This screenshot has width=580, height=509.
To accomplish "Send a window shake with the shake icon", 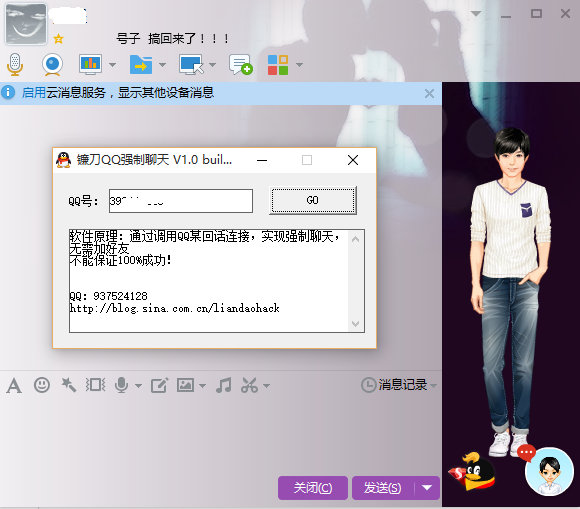I will [x=96, y=385].
